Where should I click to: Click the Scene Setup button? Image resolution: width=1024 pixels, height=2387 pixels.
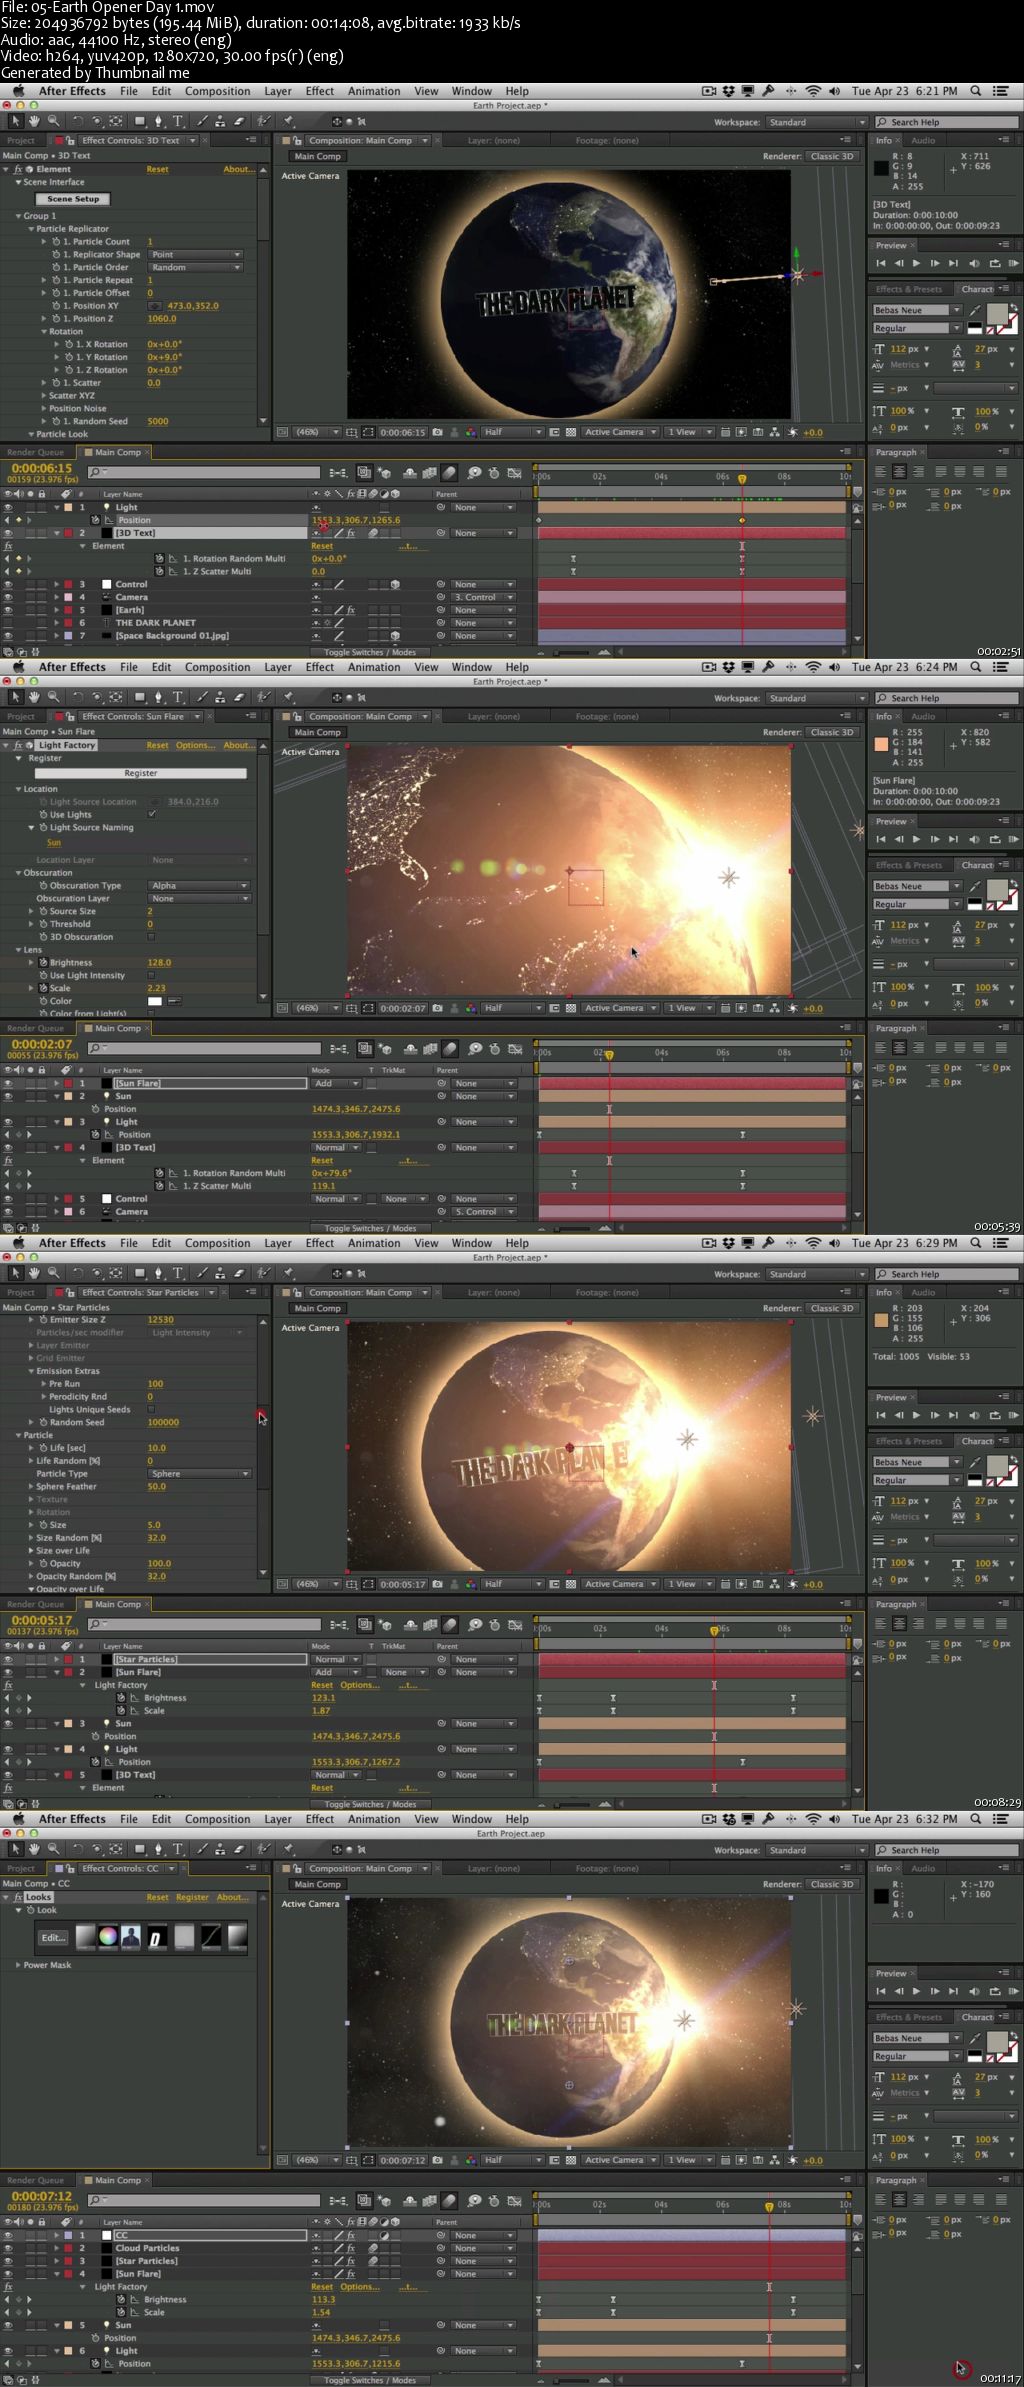pos(73,199)
